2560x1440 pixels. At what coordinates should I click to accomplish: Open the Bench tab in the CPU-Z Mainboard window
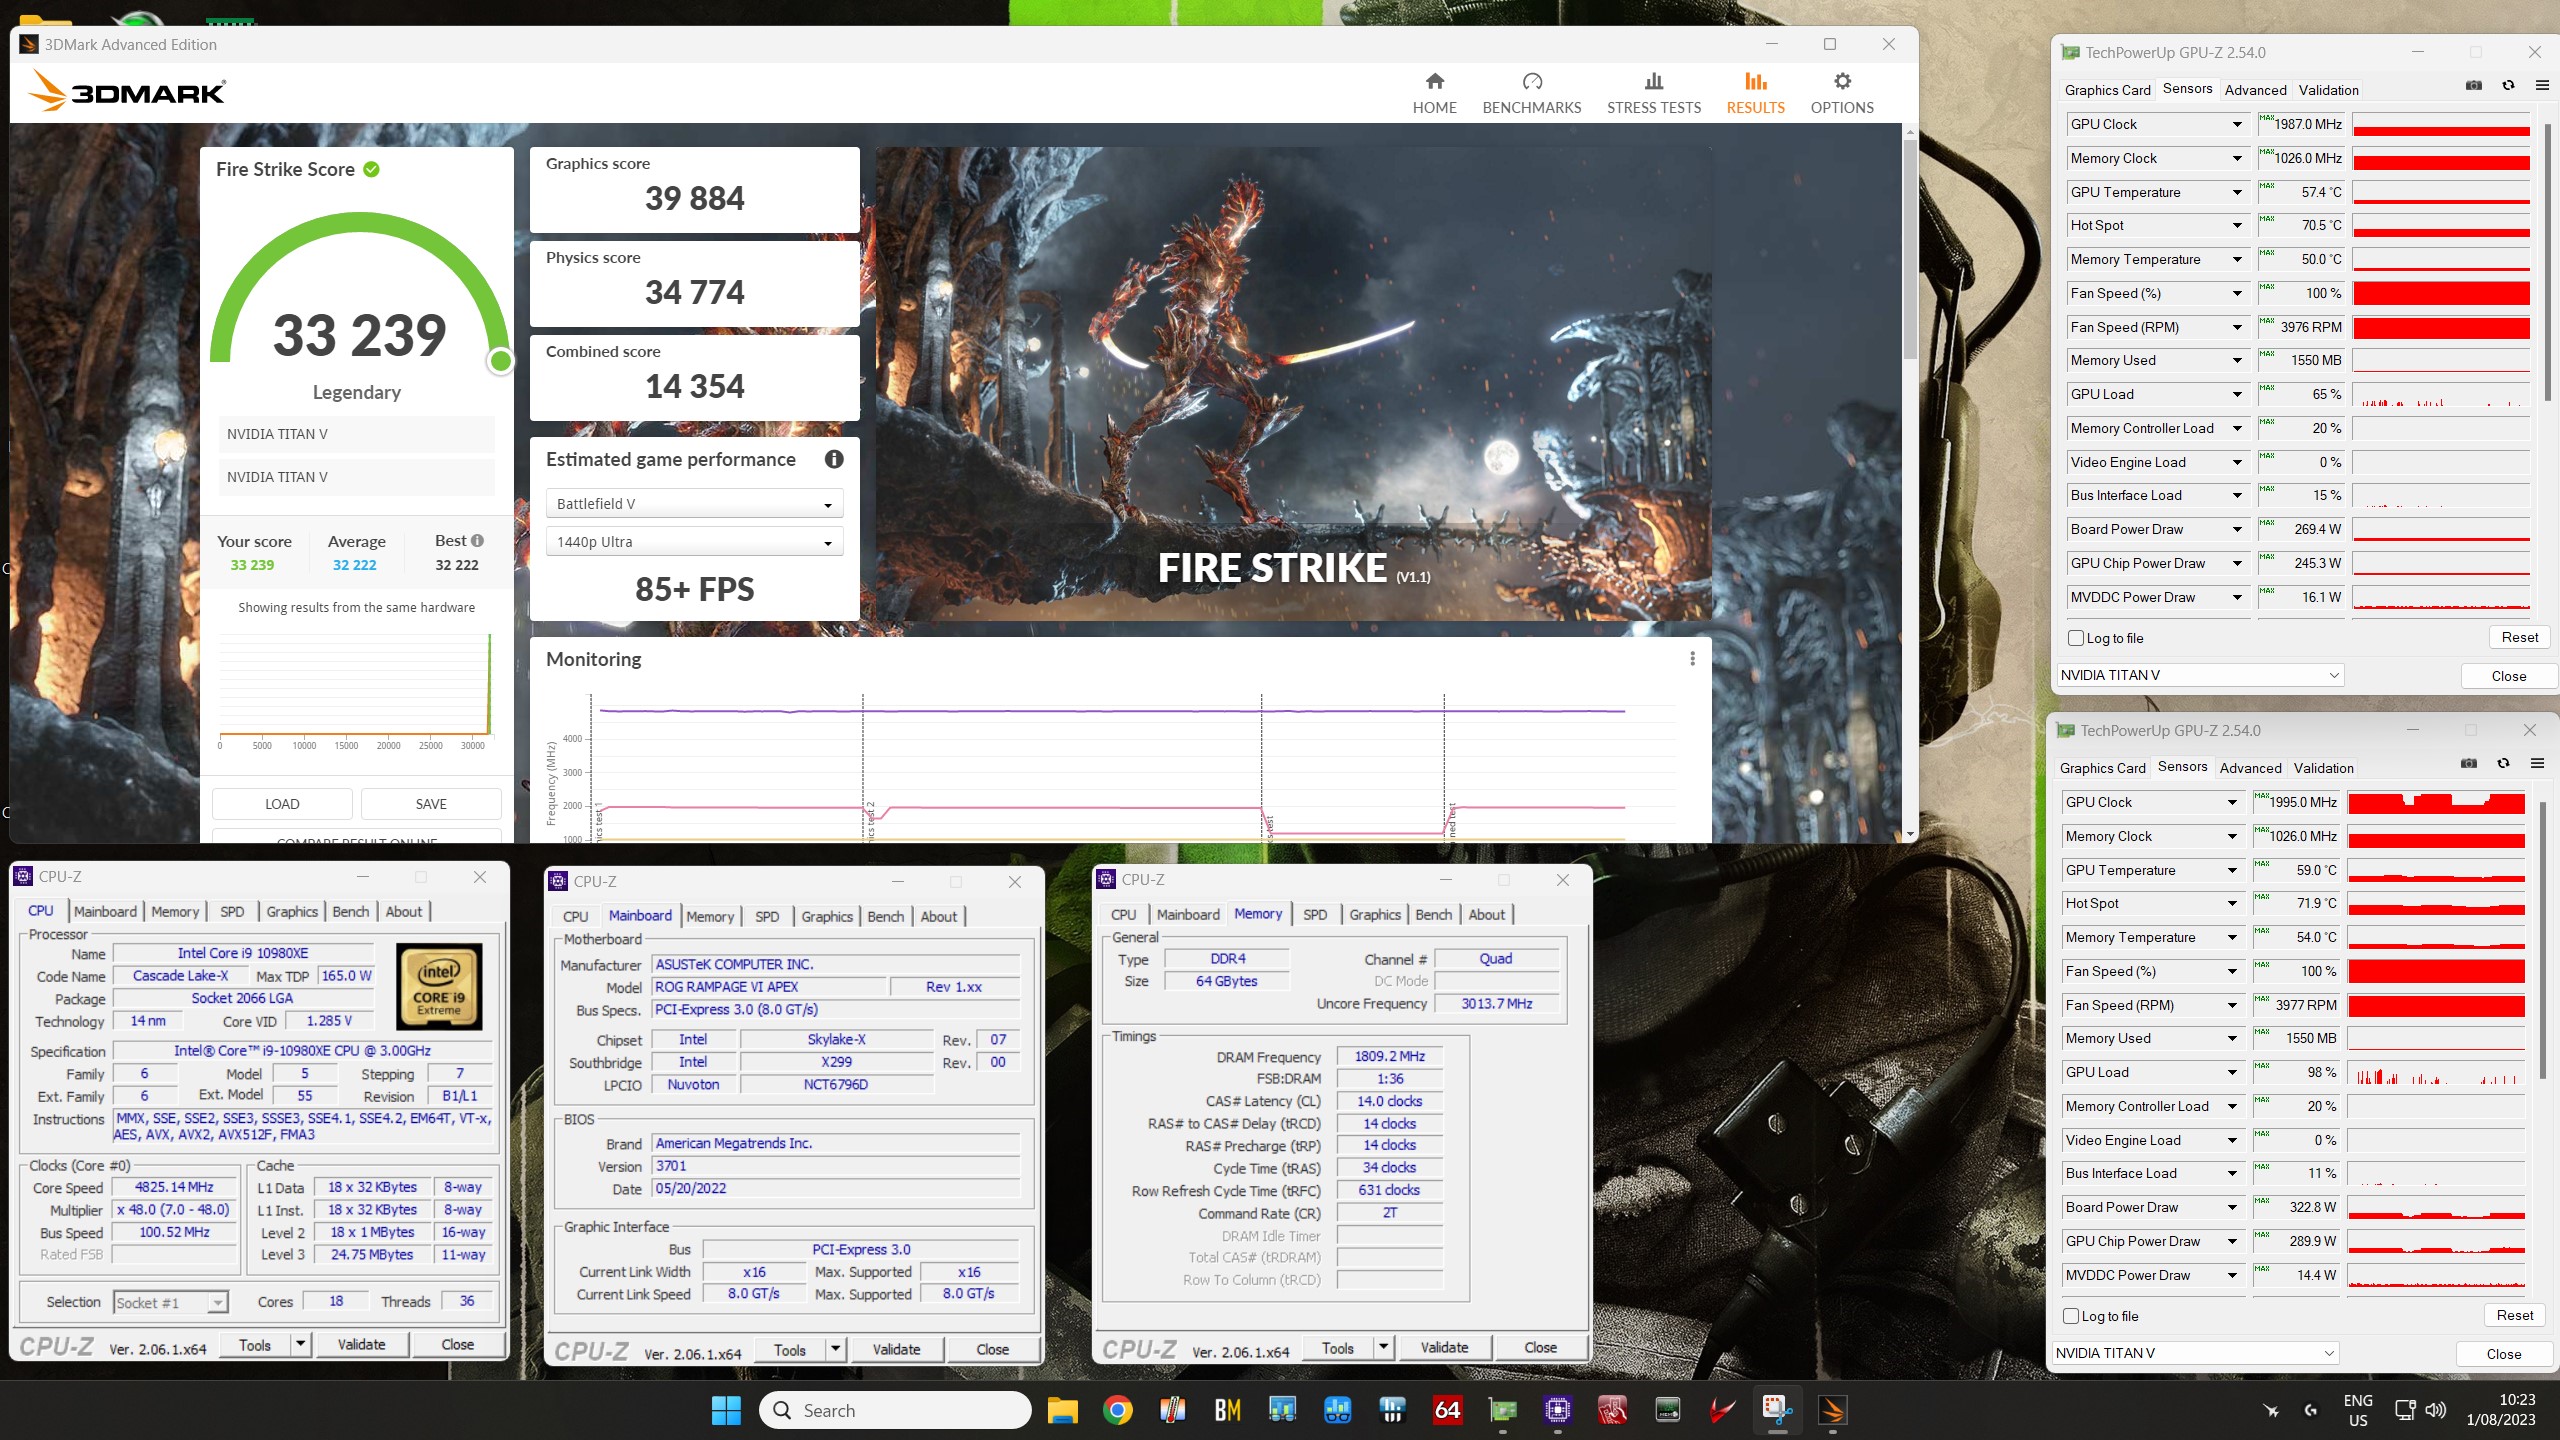[x=885, y=916]
